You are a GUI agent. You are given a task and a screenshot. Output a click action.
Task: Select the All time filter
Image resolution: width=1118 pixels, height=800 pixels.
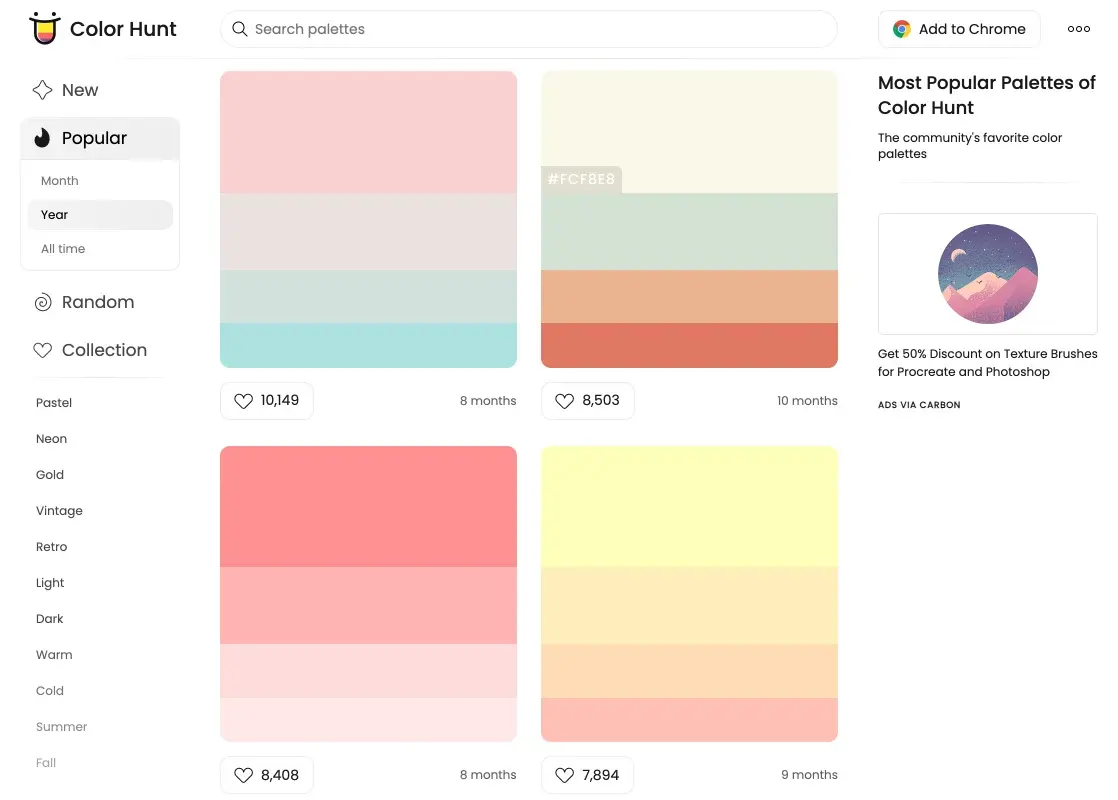tap(63, 249)
